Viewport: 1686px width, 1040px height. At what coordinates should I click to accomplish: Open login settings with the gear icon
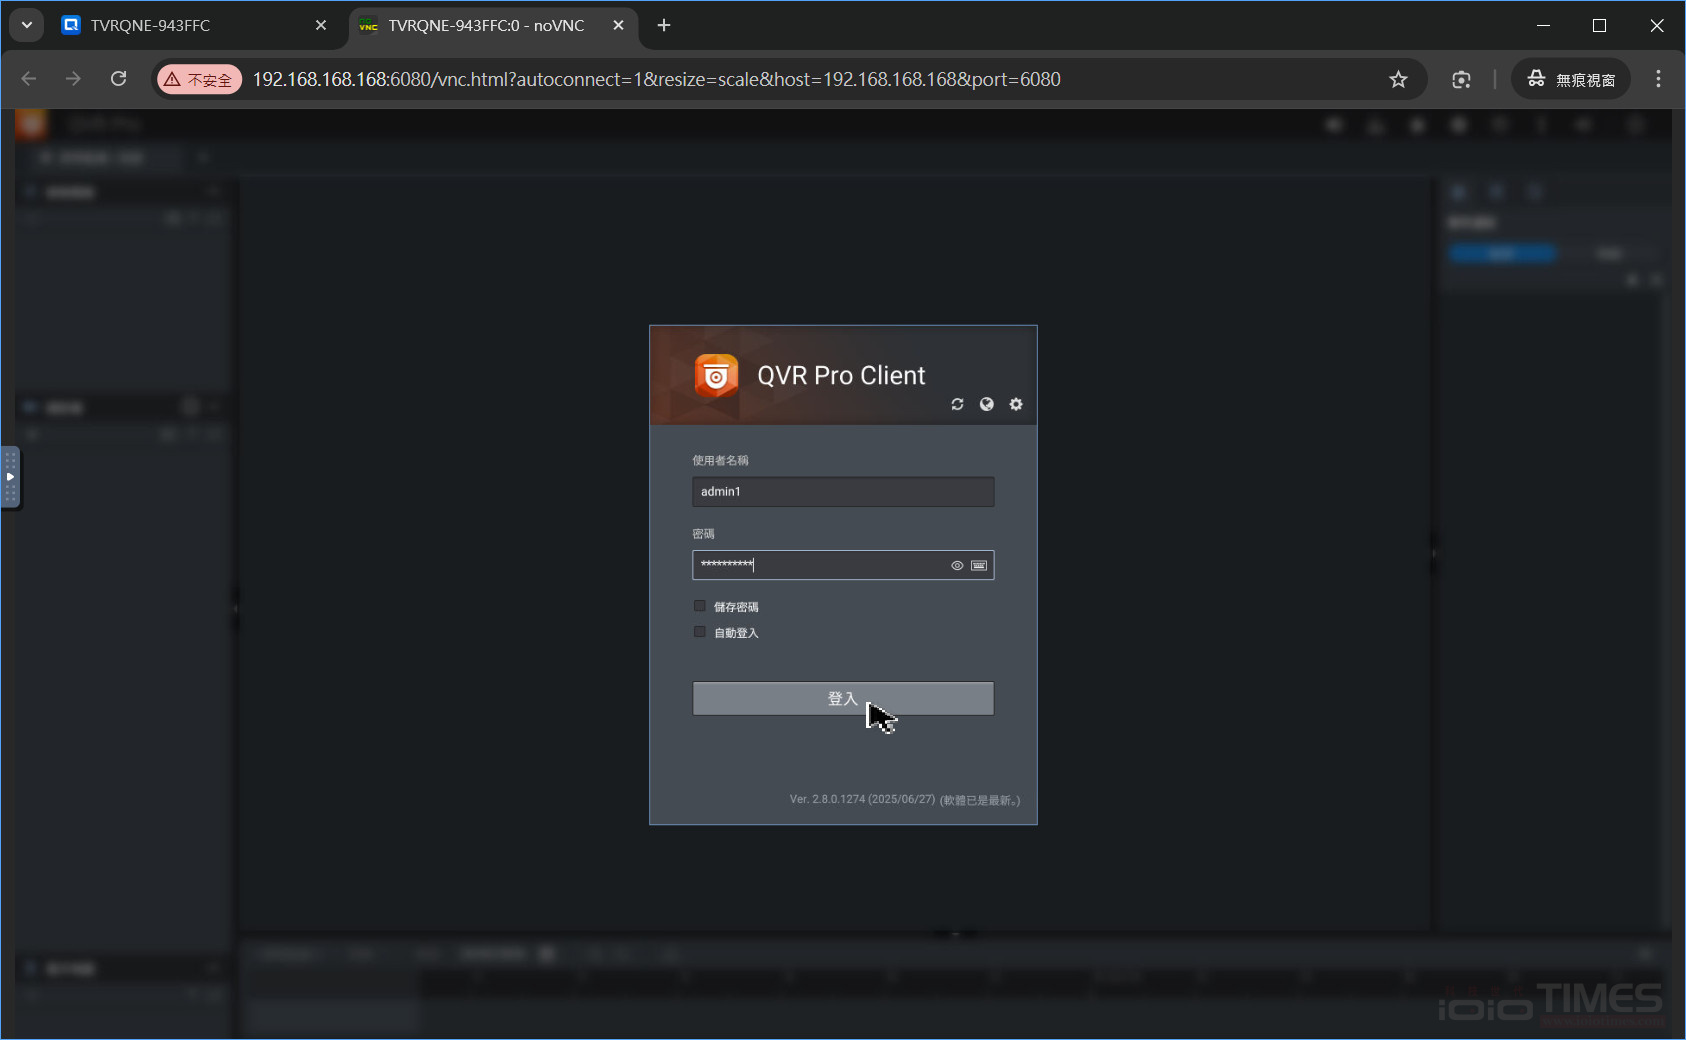pyautogui.click(x=1016, y=404)
